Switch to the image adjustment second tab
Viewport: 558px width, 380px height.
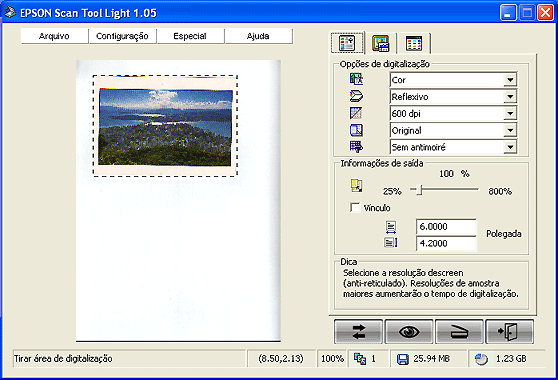point(380,43)
